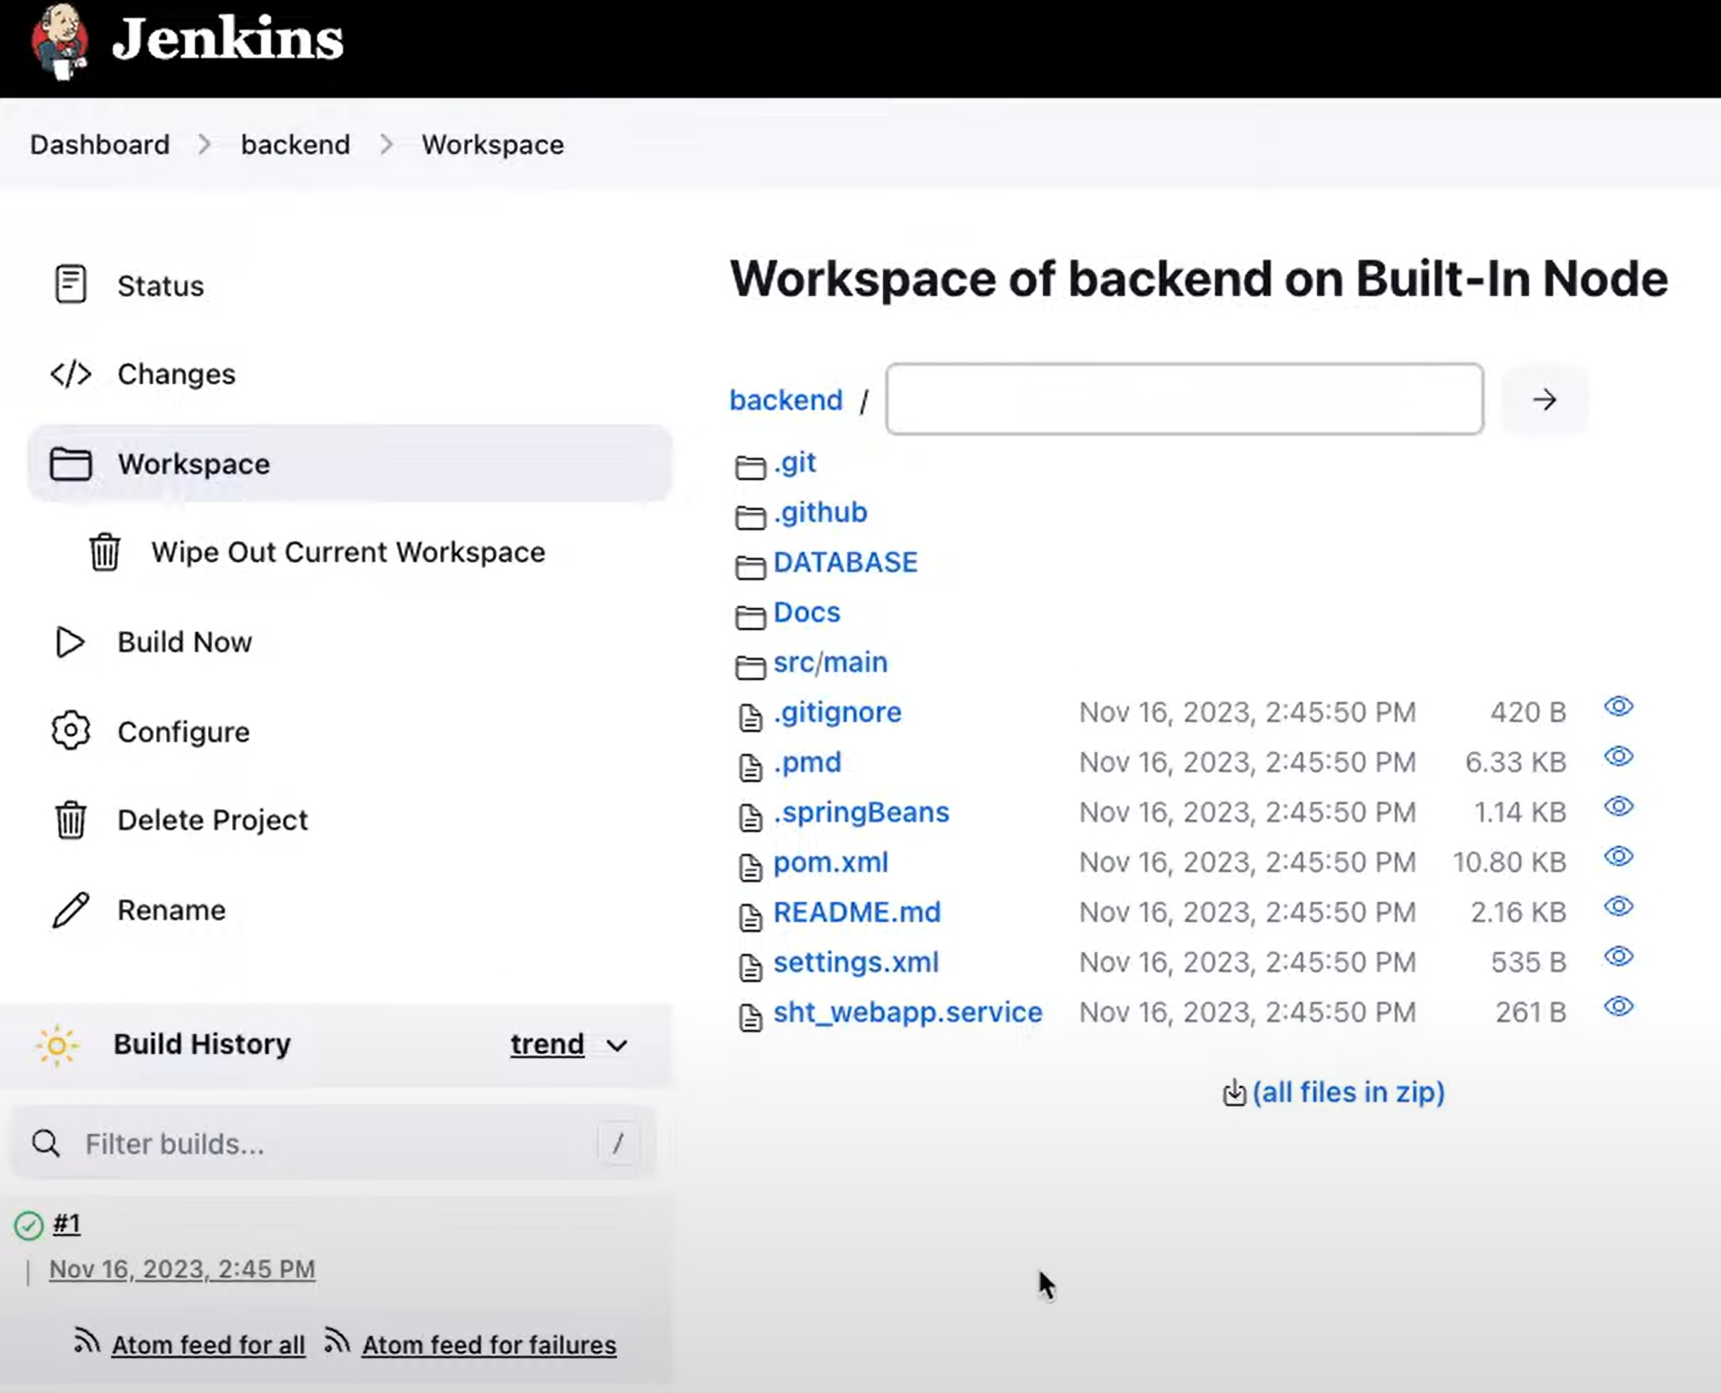The image size is (1721, 1393).
Task: Click the zip download icon
Action: point(1235,1093)
